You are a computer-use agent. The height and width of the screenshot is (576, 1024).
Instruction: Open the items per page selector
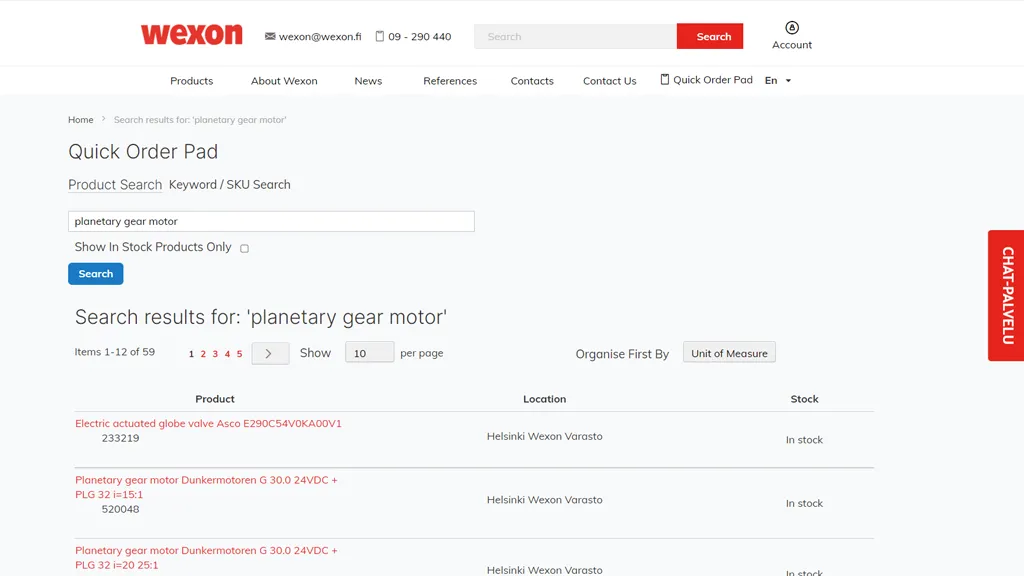[x=369, y=353]
